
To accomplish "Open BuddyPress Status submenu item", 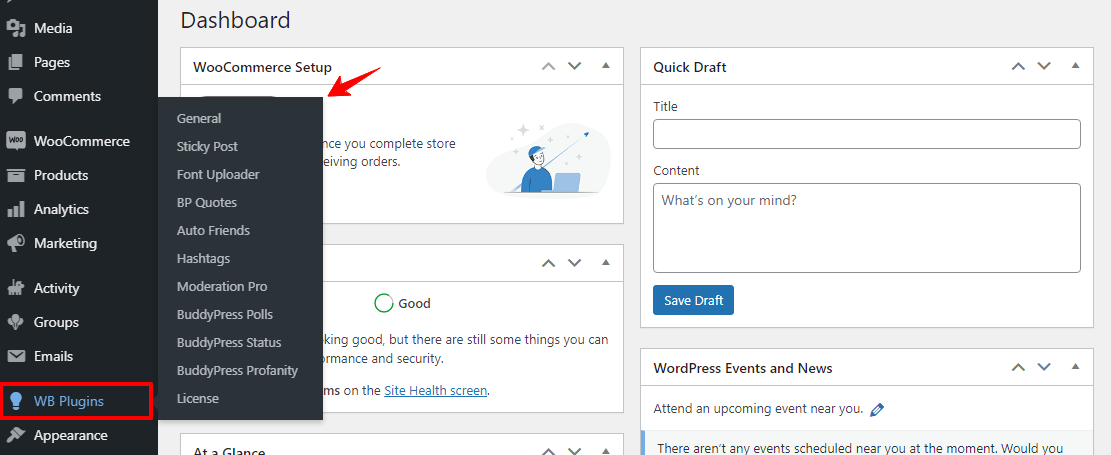I will click(x=230, y=342).
